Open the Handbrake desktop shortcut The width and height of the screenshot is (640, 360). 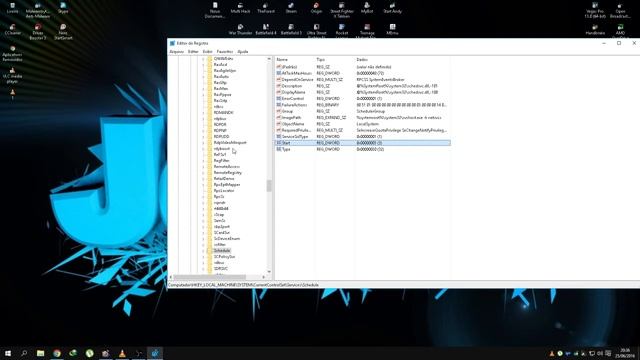595,29
